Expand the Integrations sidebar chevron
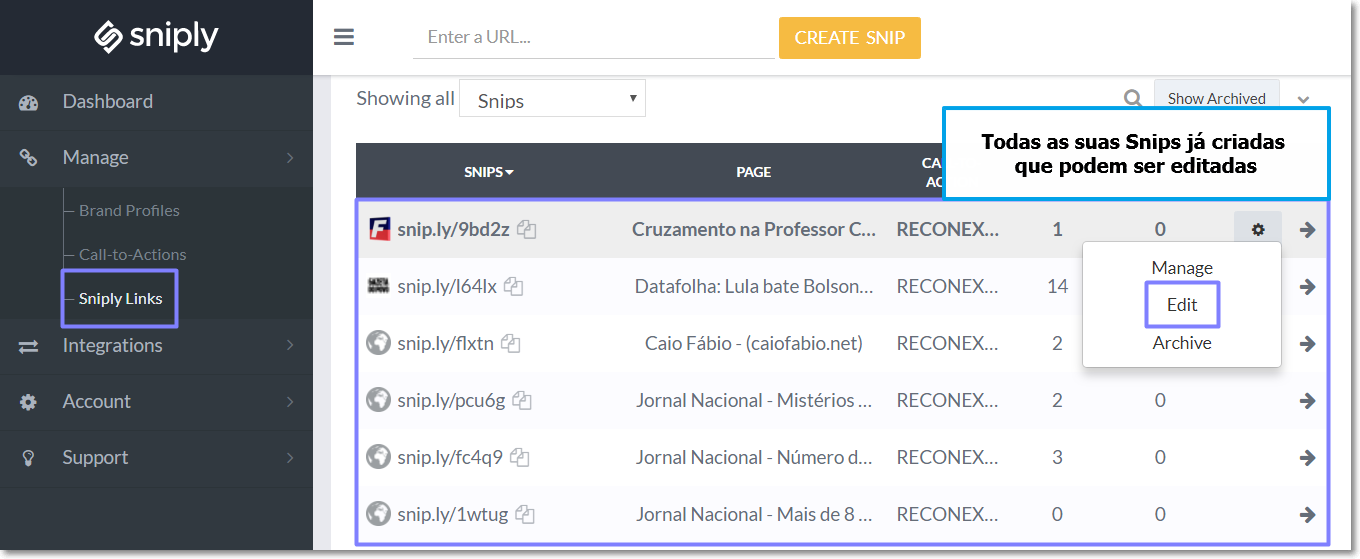1360x559 pixels. [x=290, y=346]
